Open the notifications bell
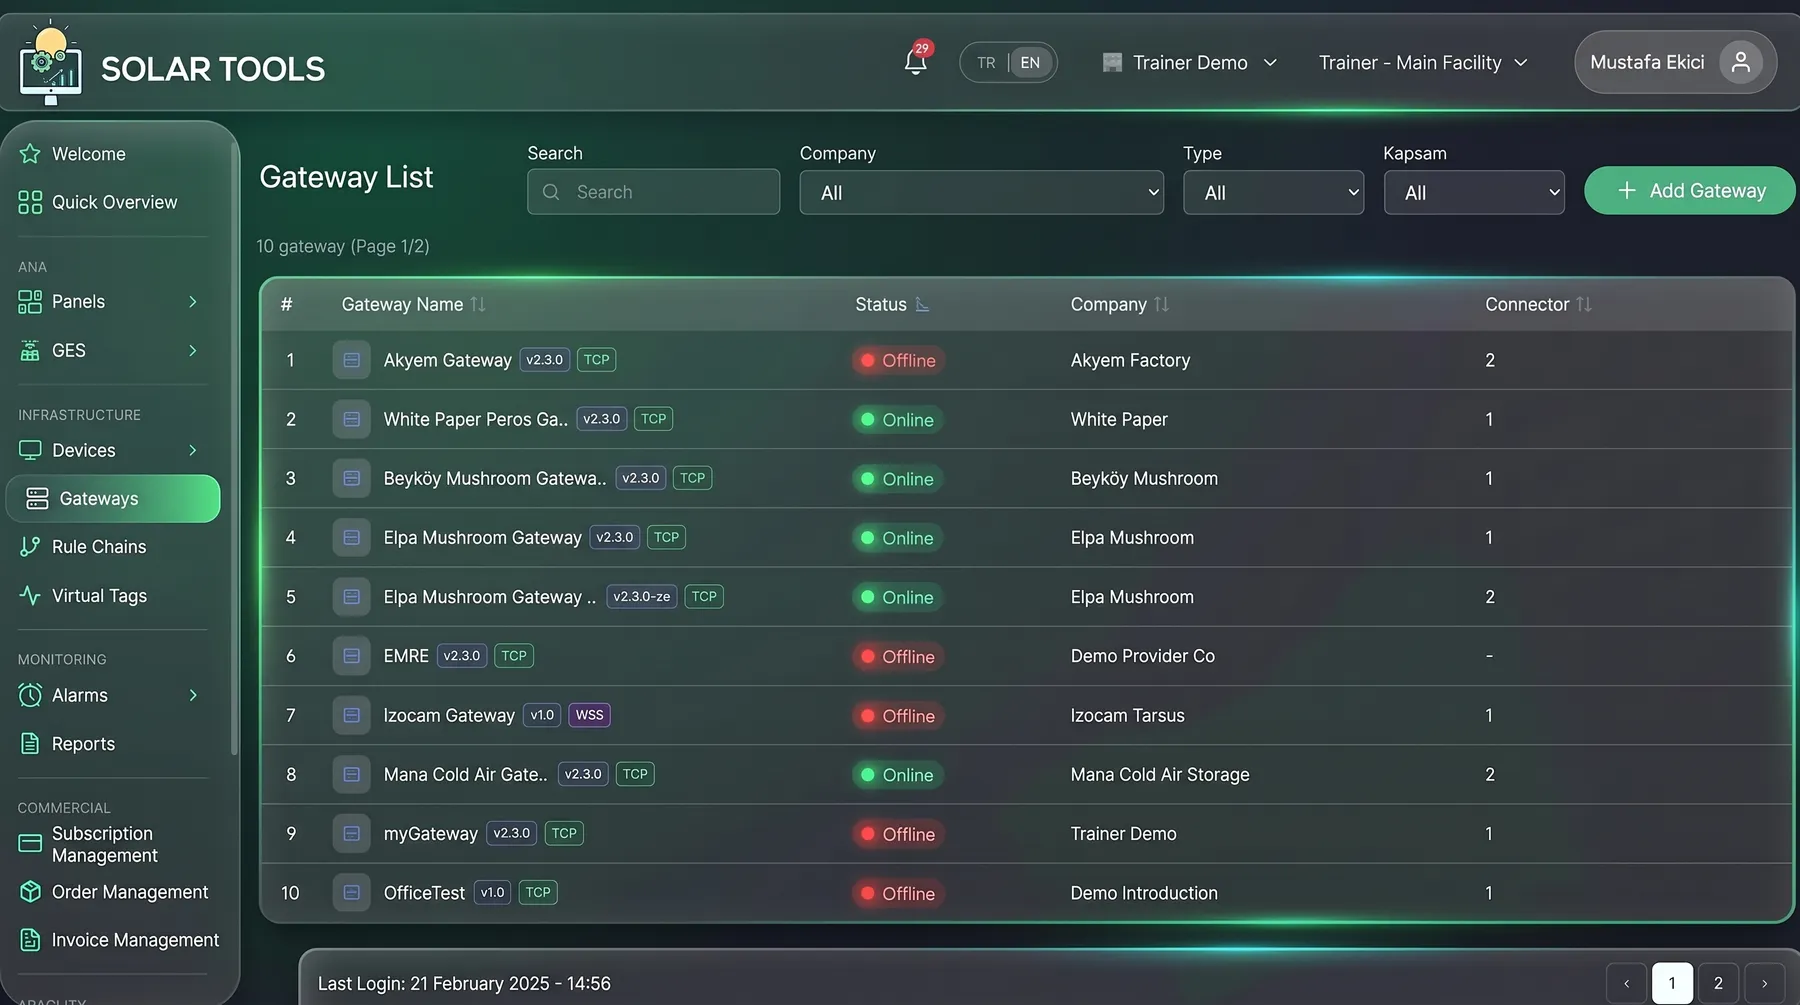Image resolution: width=1800 pixels, height=1005 pixels. tap(915, 62)
